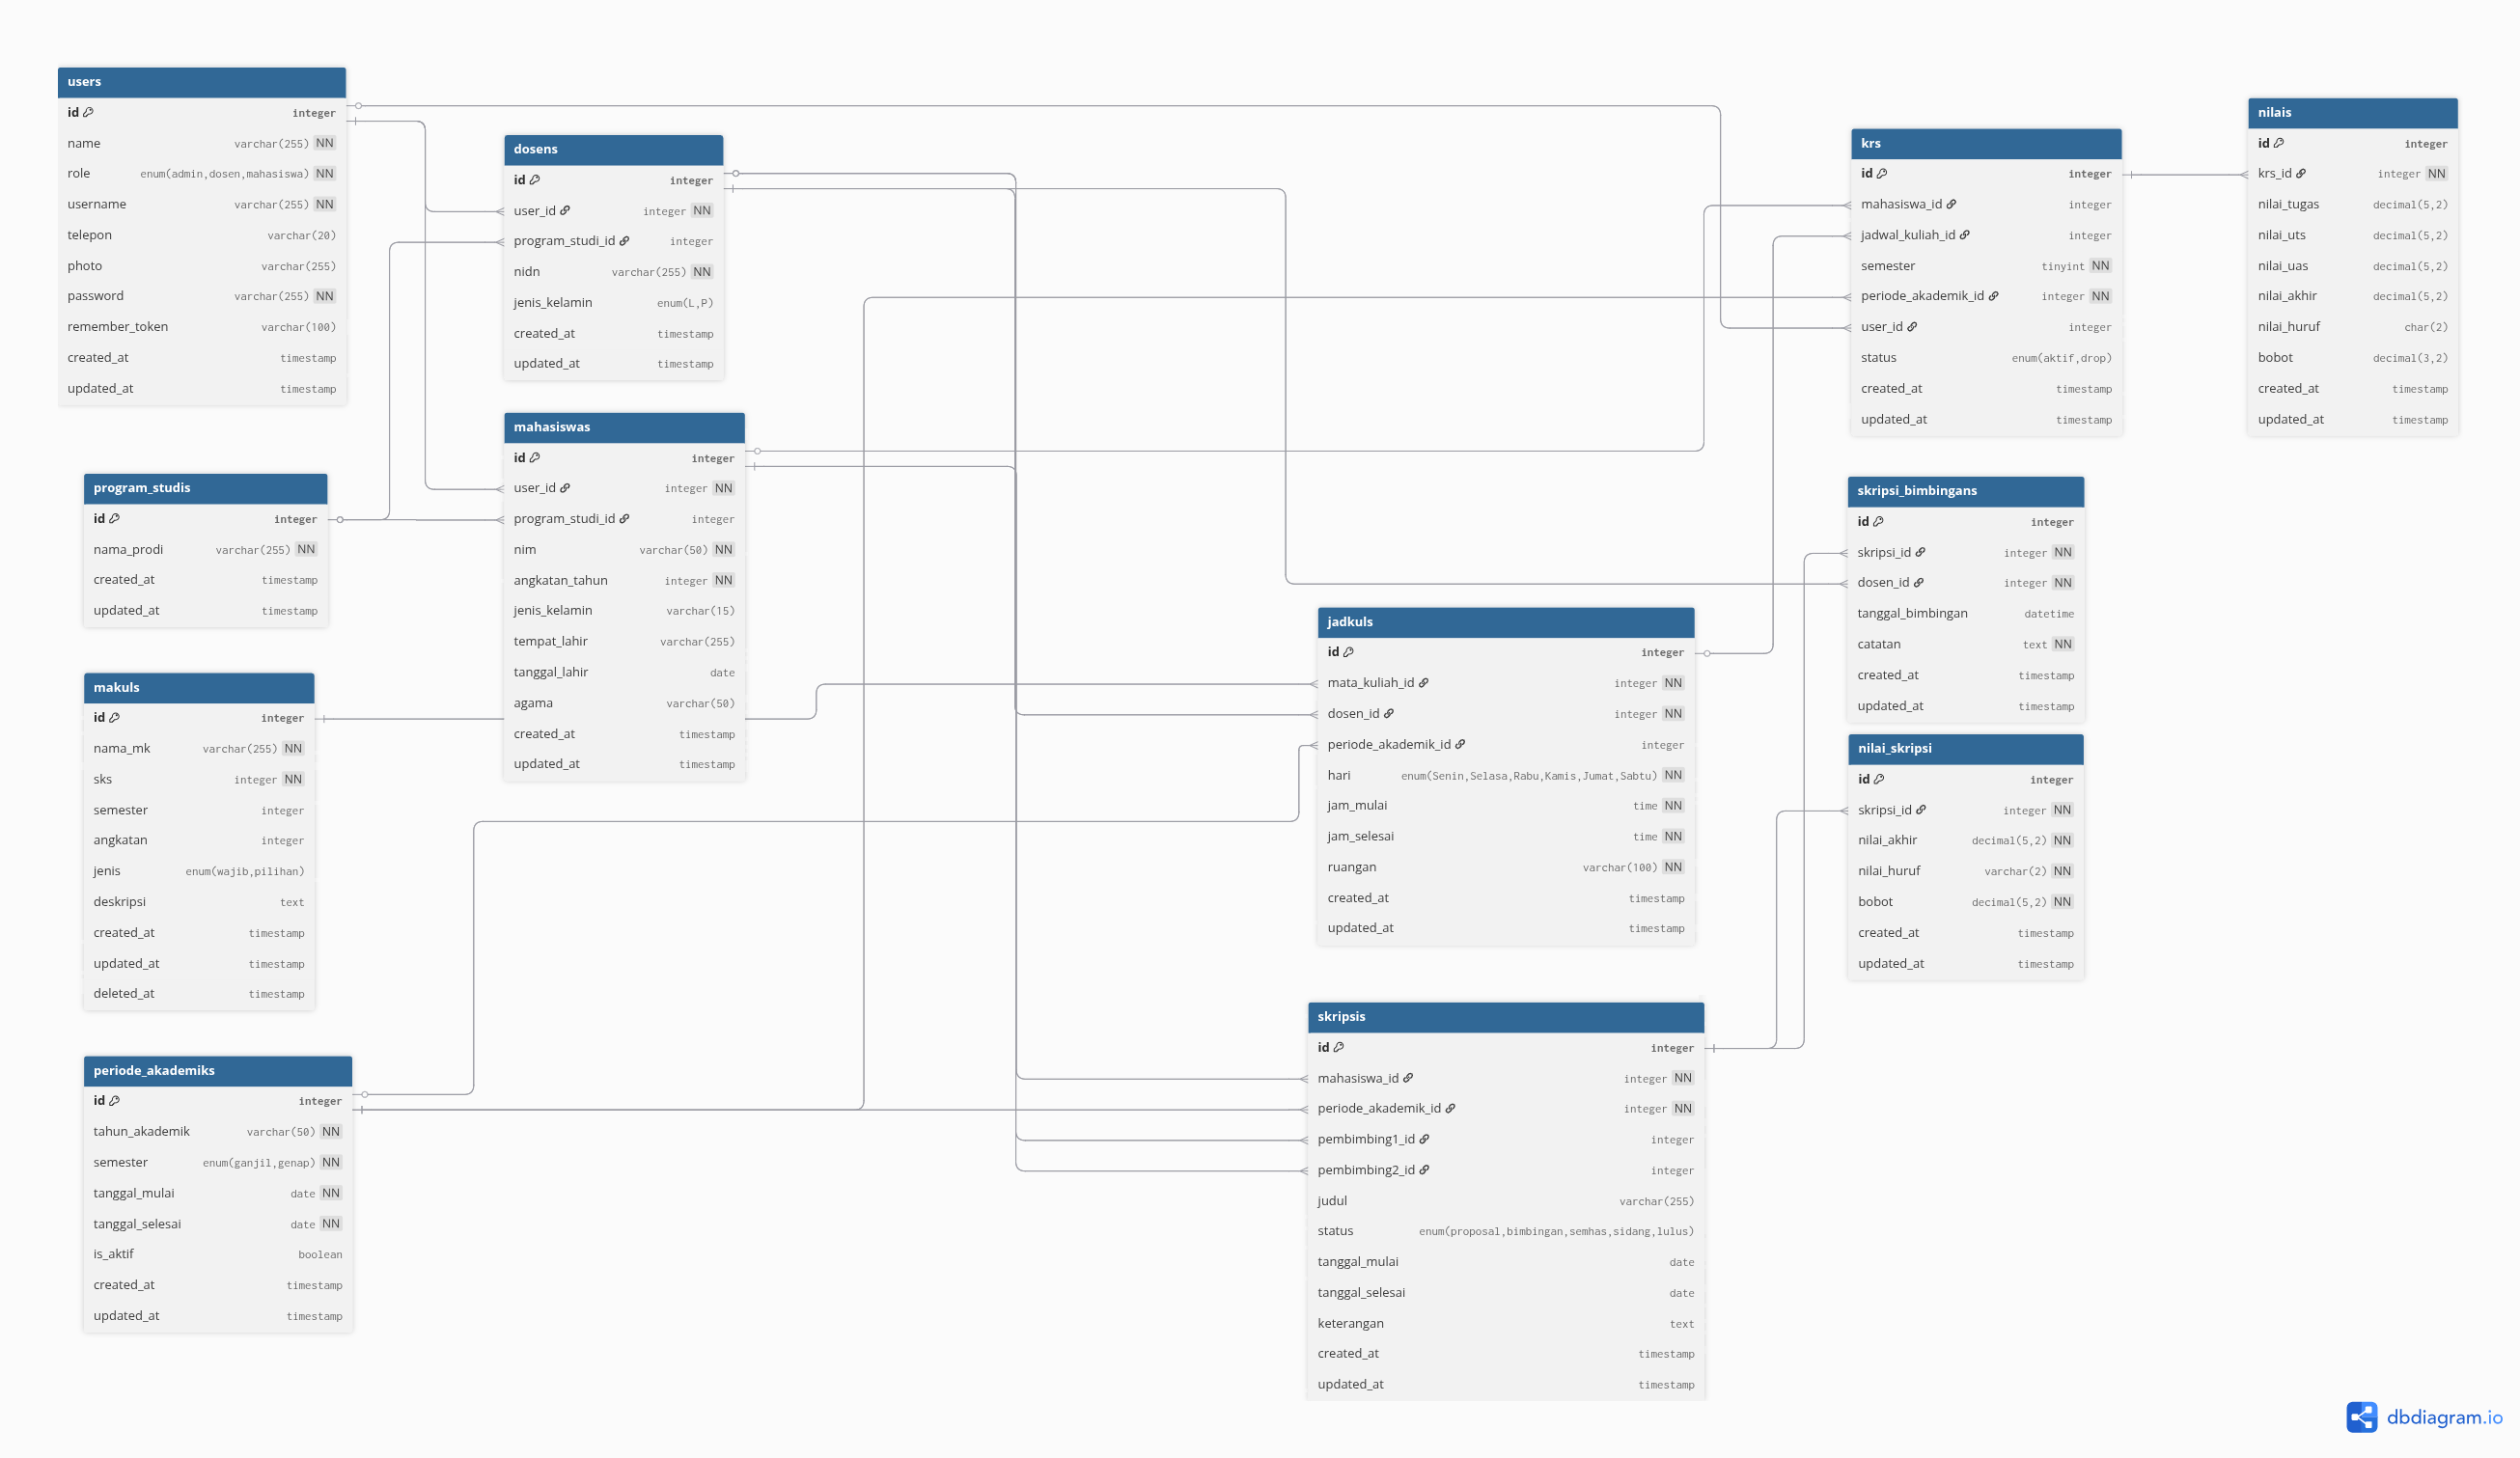
Task: Click link icon beside jadkuls periode_akademik_id
Action: click(x=1460, y=744)
